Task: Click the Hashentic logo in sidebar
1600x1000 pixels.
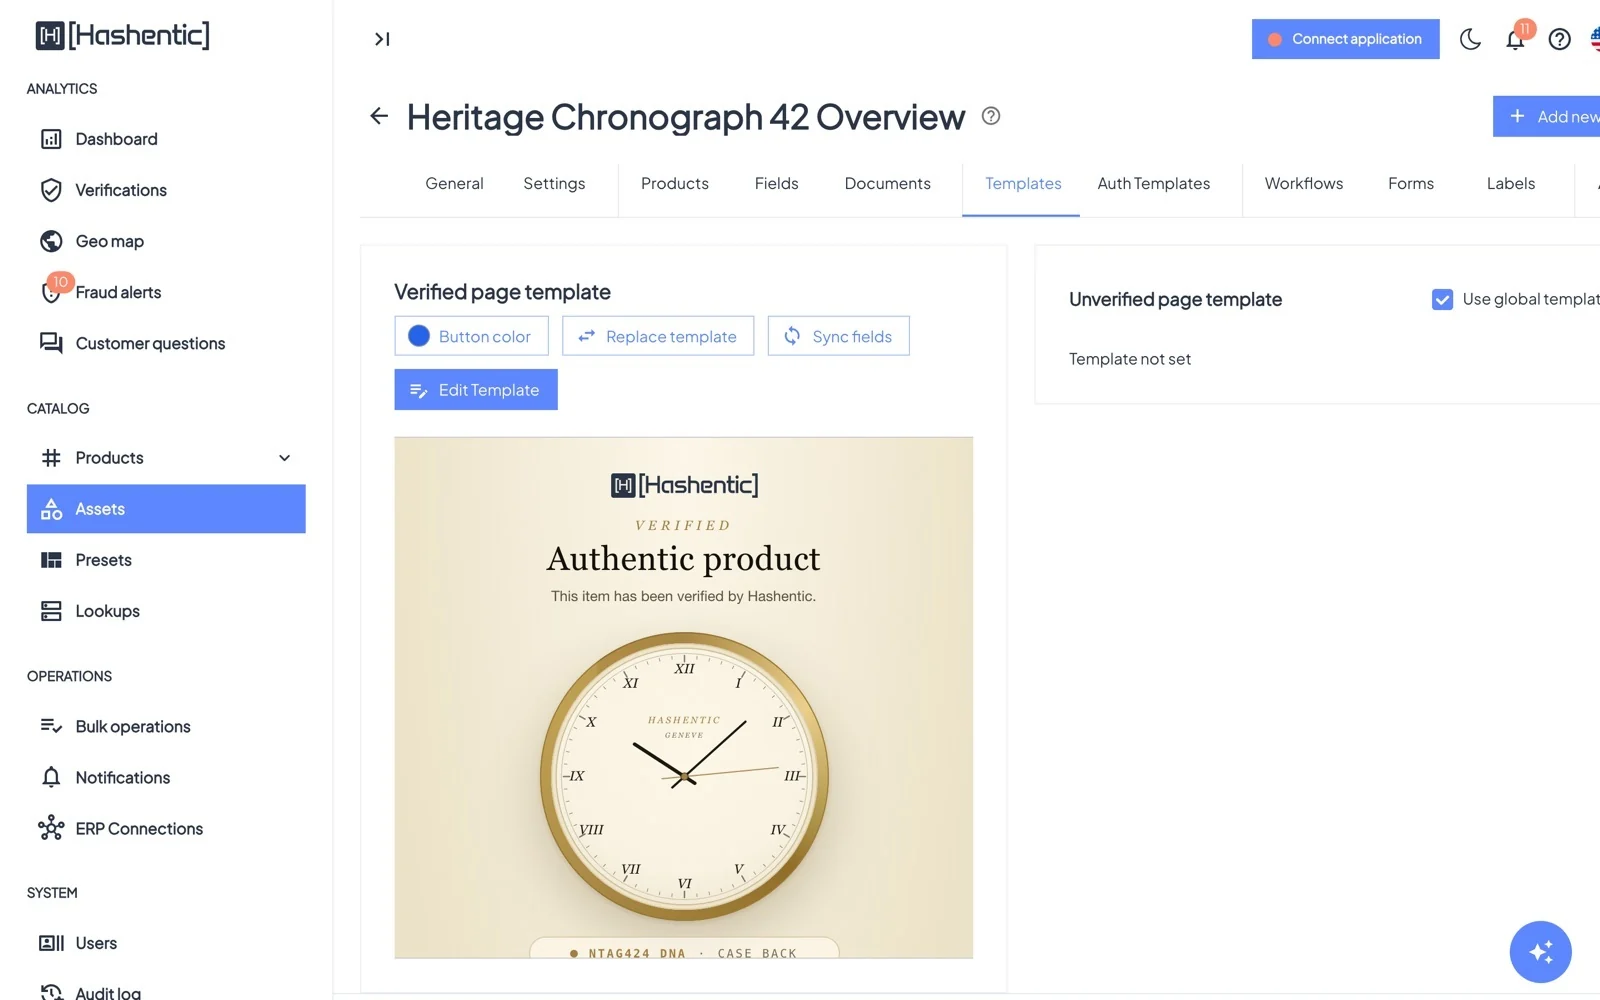Action: click(x=123, y=36)
